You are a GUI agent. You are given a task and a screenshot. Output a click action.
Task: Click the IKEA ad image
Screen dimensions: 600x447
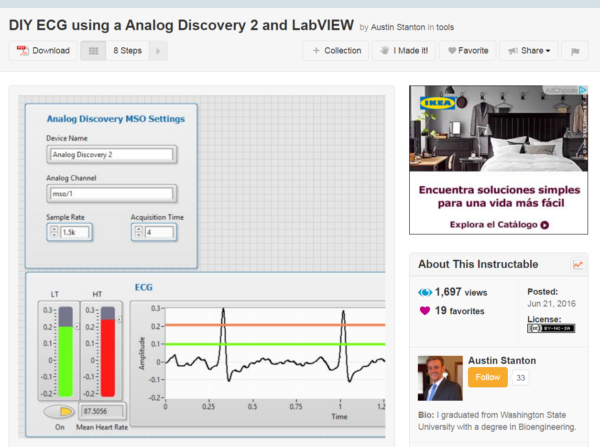click(x=499, y=129)
